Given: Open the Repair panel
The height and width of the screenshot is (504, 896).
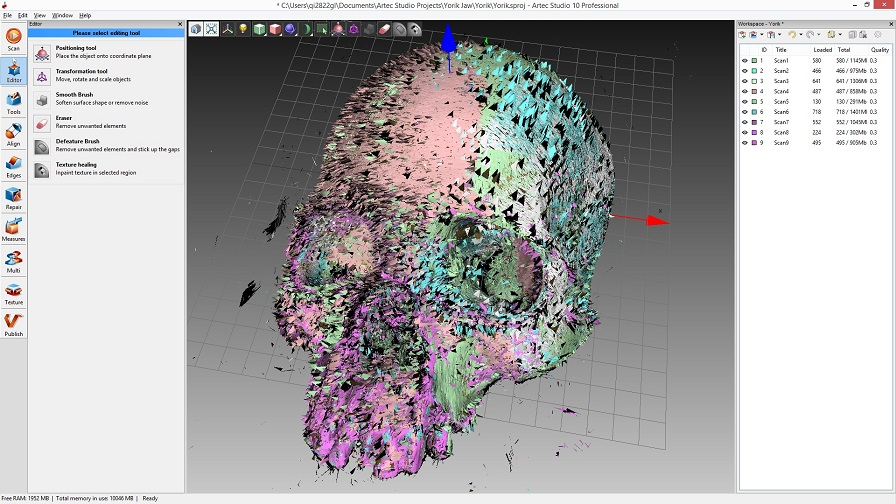Looking at the screenshot, I should [14, 199].
